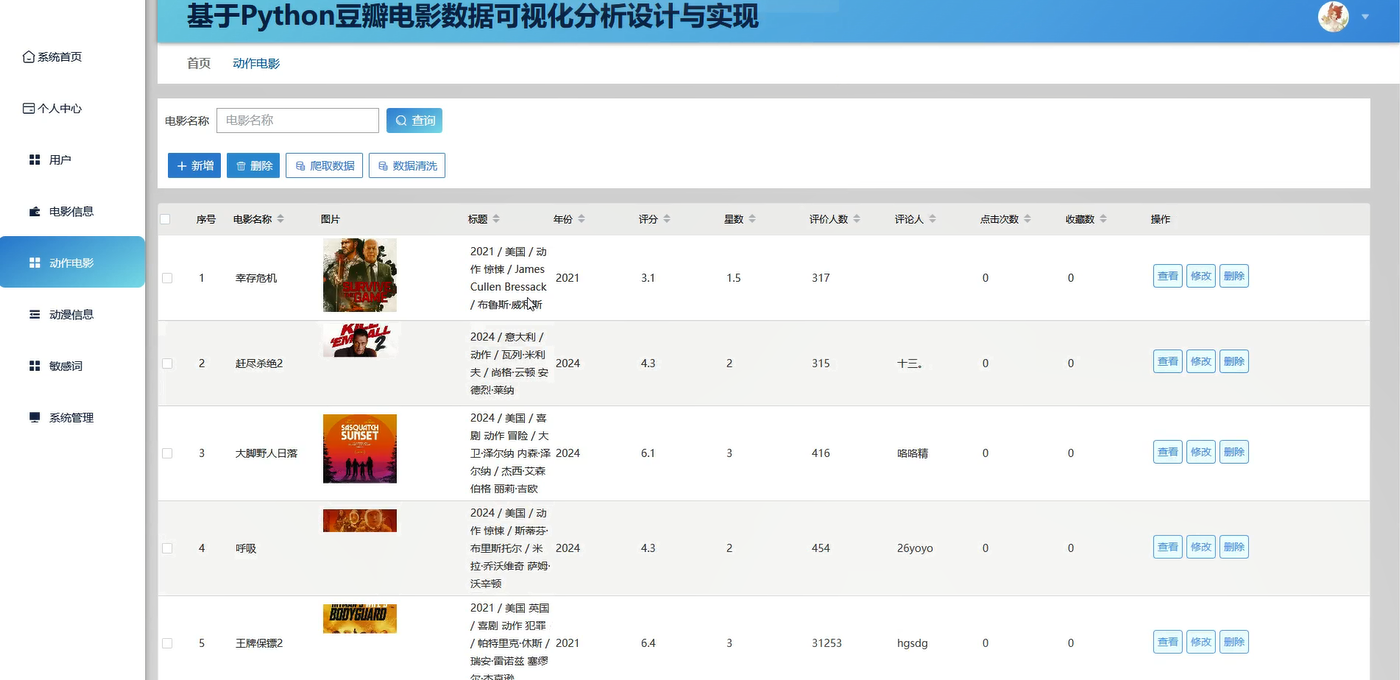Image resolution: width=1400 pixels, height=680 pixels.
Task: Click the 31253 review count cell
Action: pyautogui.click(x=828, y=643)
